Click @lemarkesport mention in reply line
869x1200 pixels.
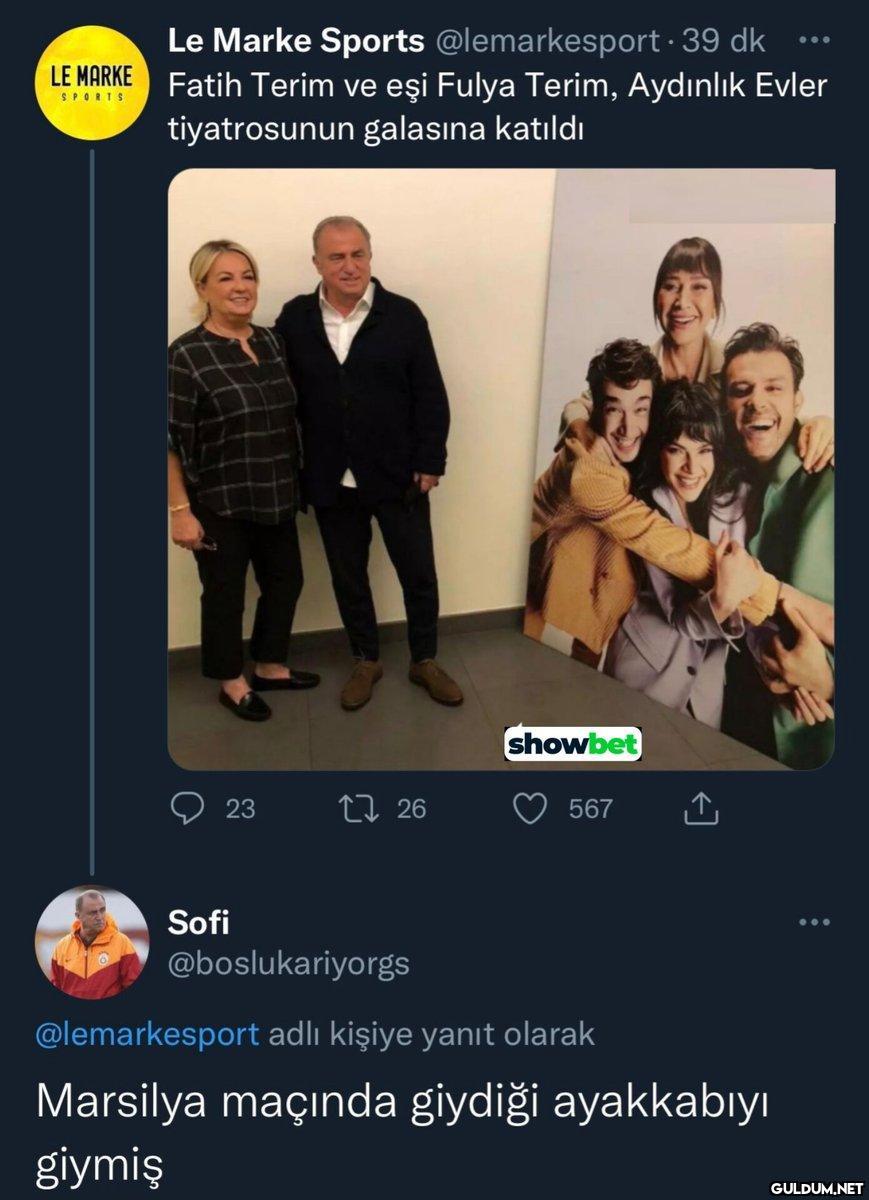coord(147,1034)
